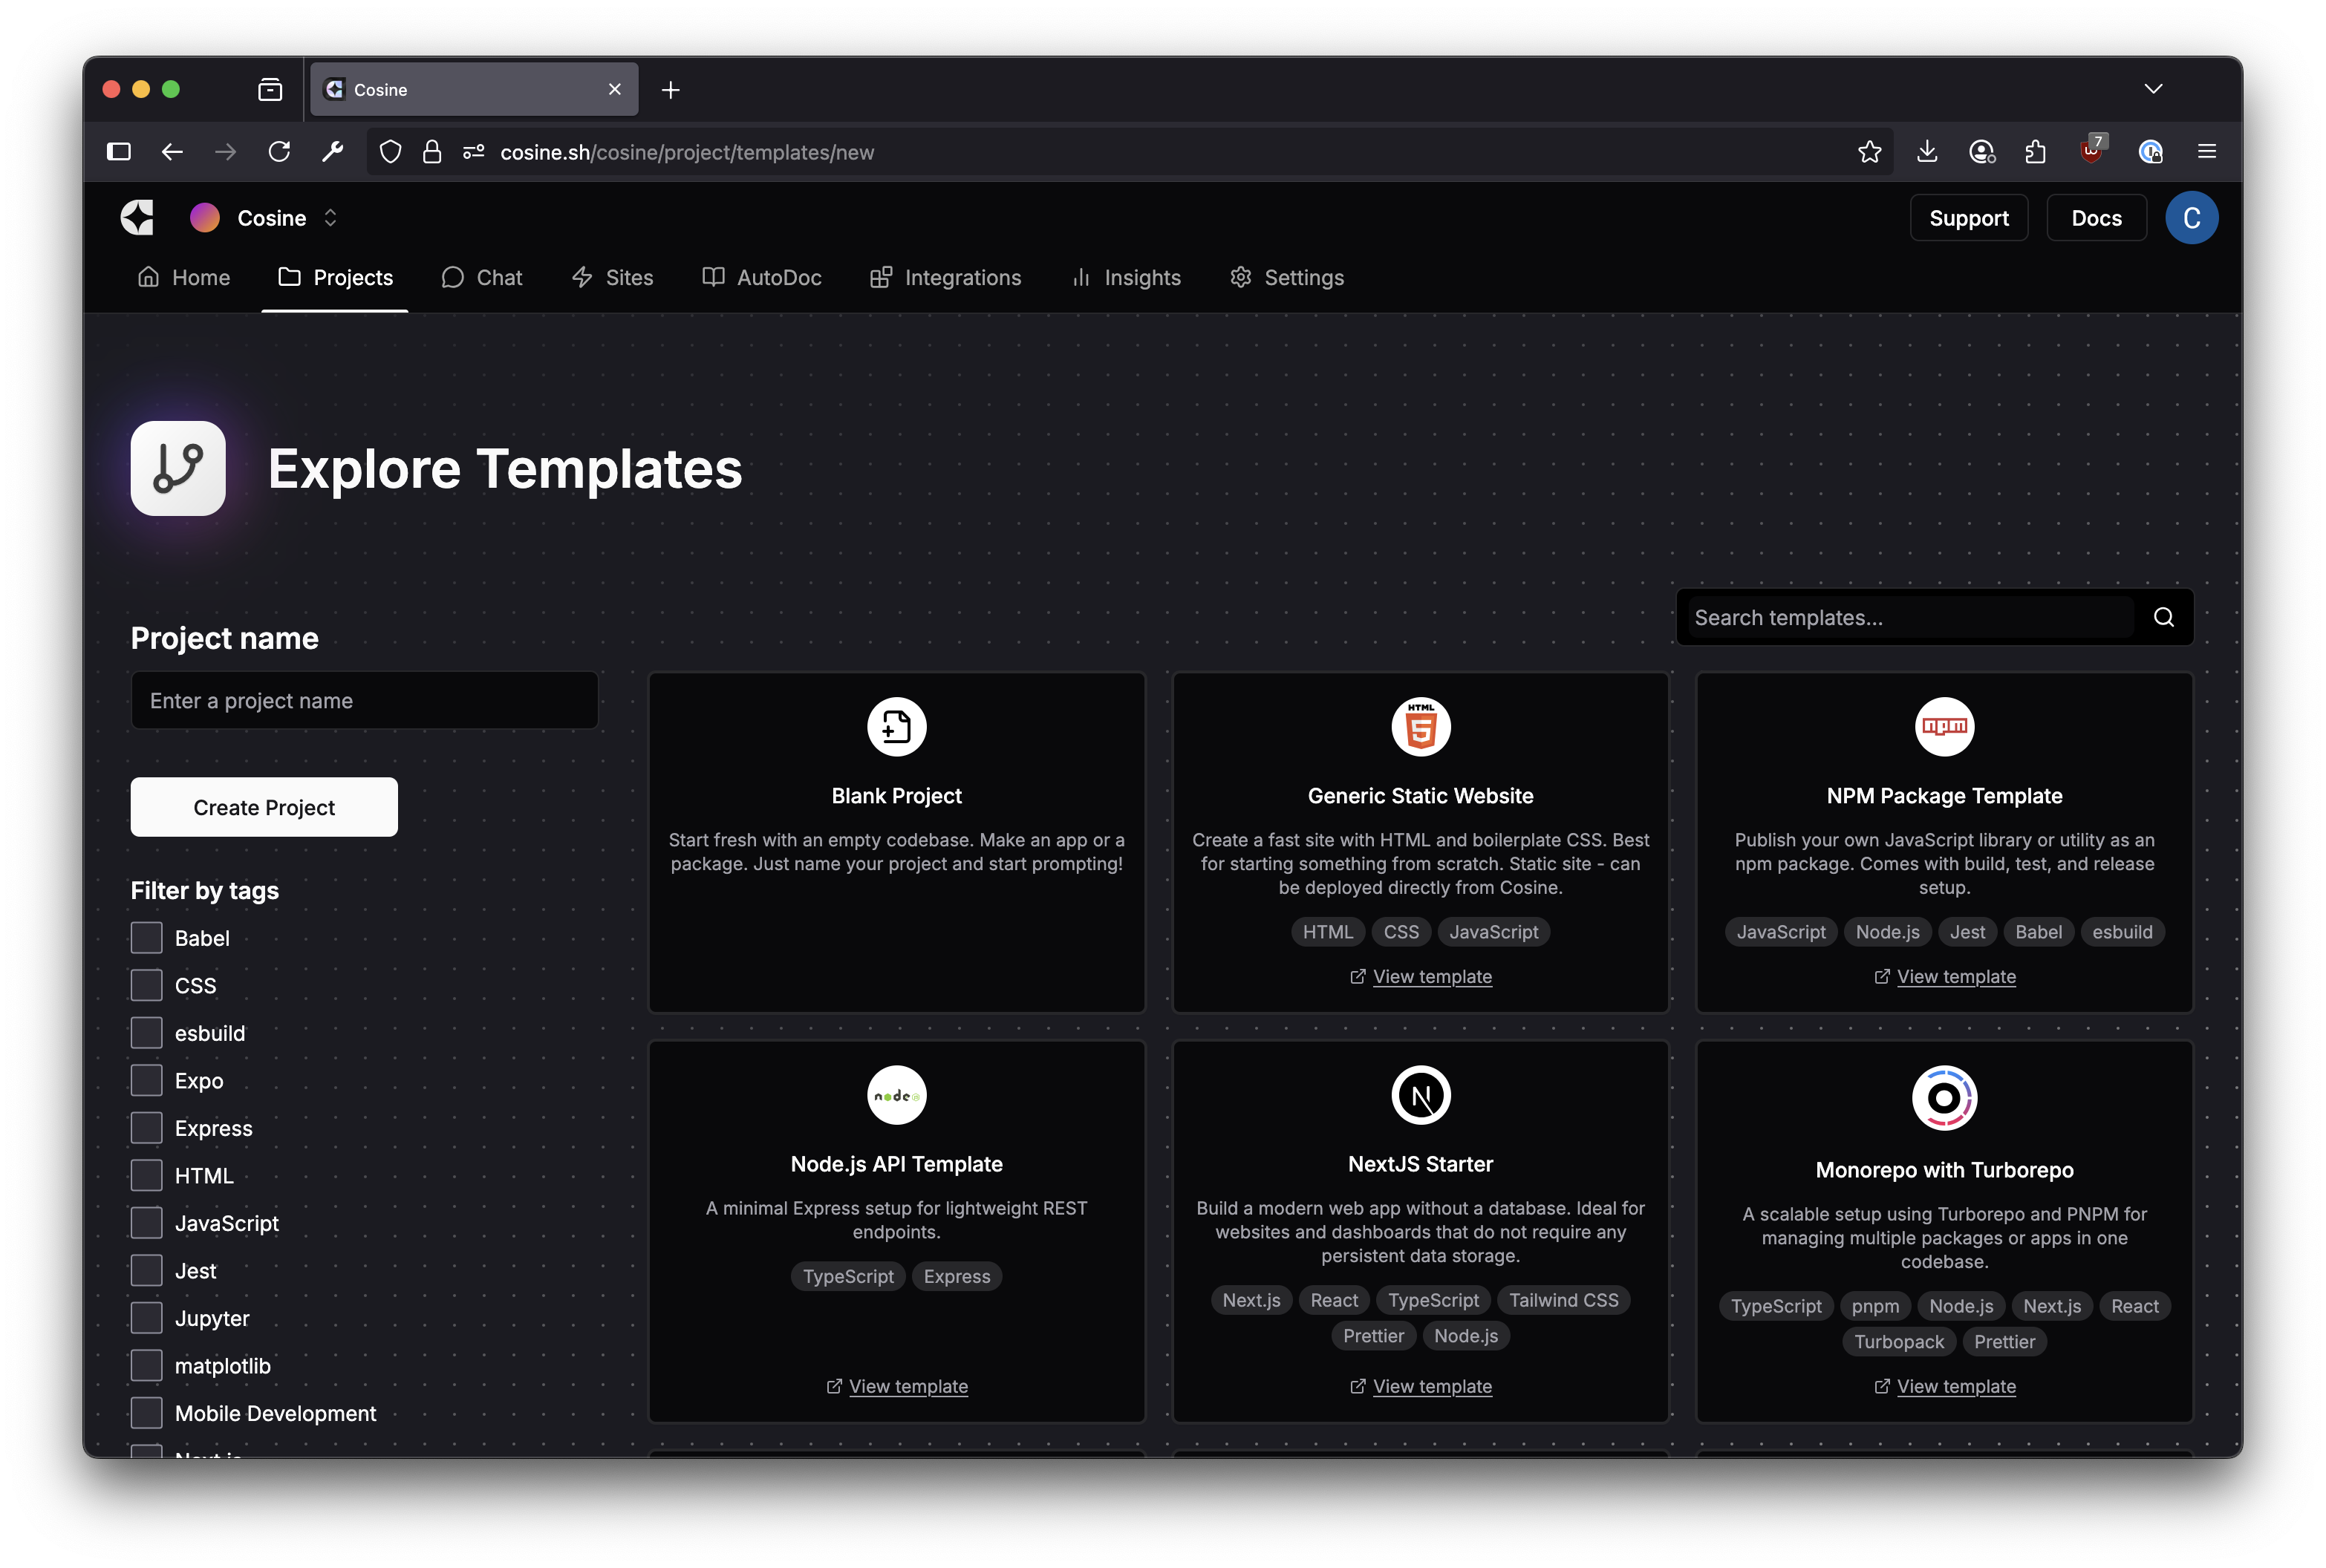2326x1568 pixels.
Task: Click the NPM Package Template icon
Action: click(x=1943, y=727)
